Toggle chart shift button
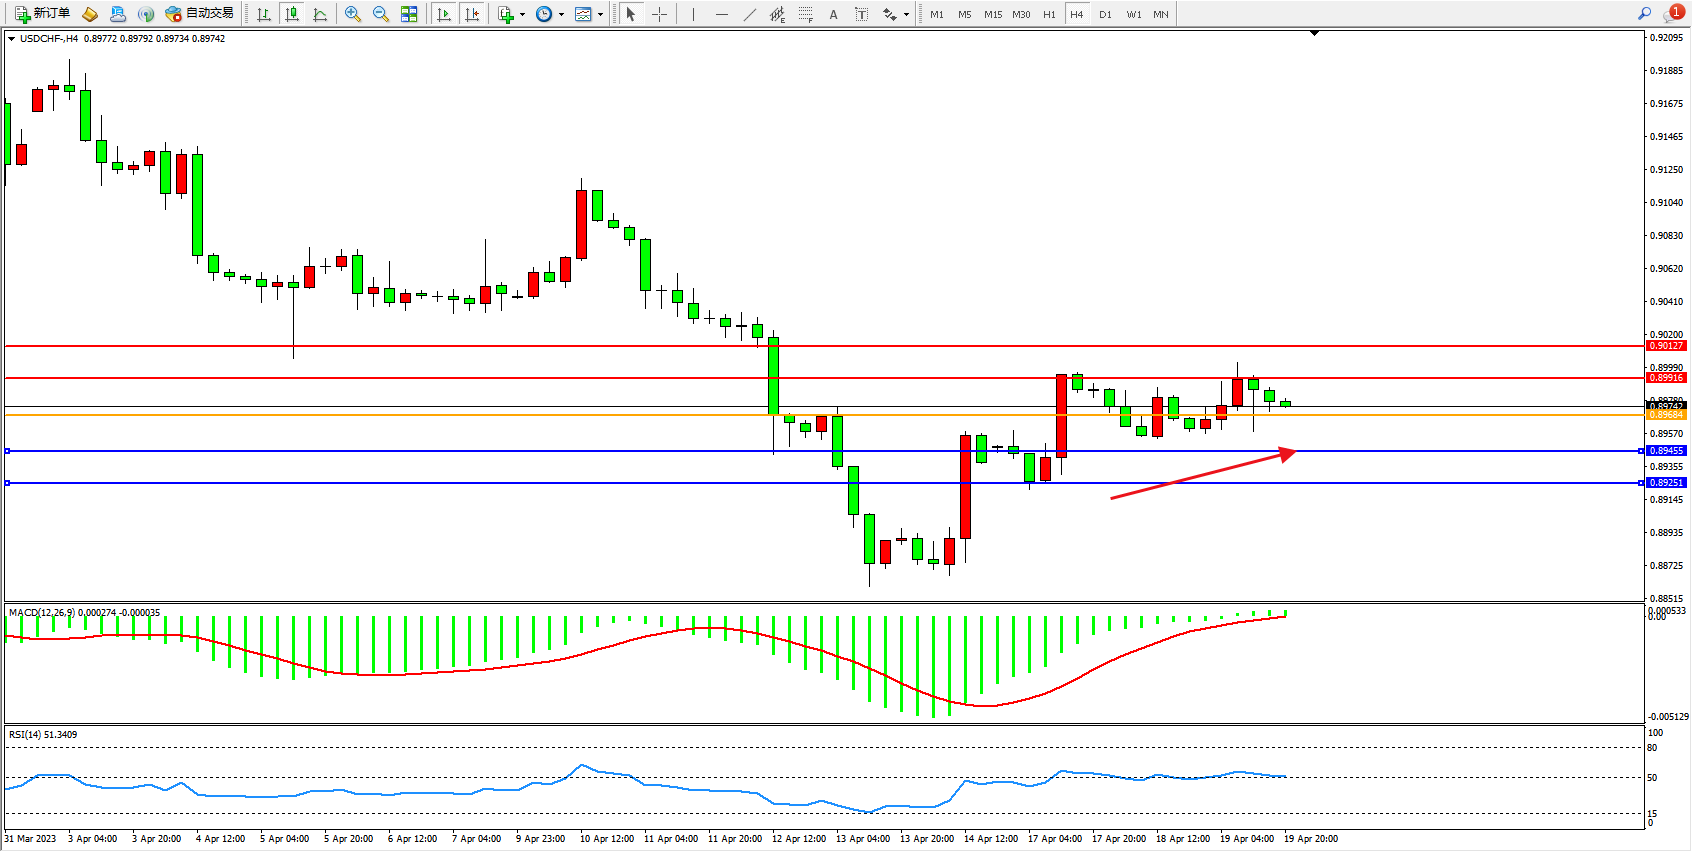Screen dimensions: 1692x852 (x=472, y=14)
